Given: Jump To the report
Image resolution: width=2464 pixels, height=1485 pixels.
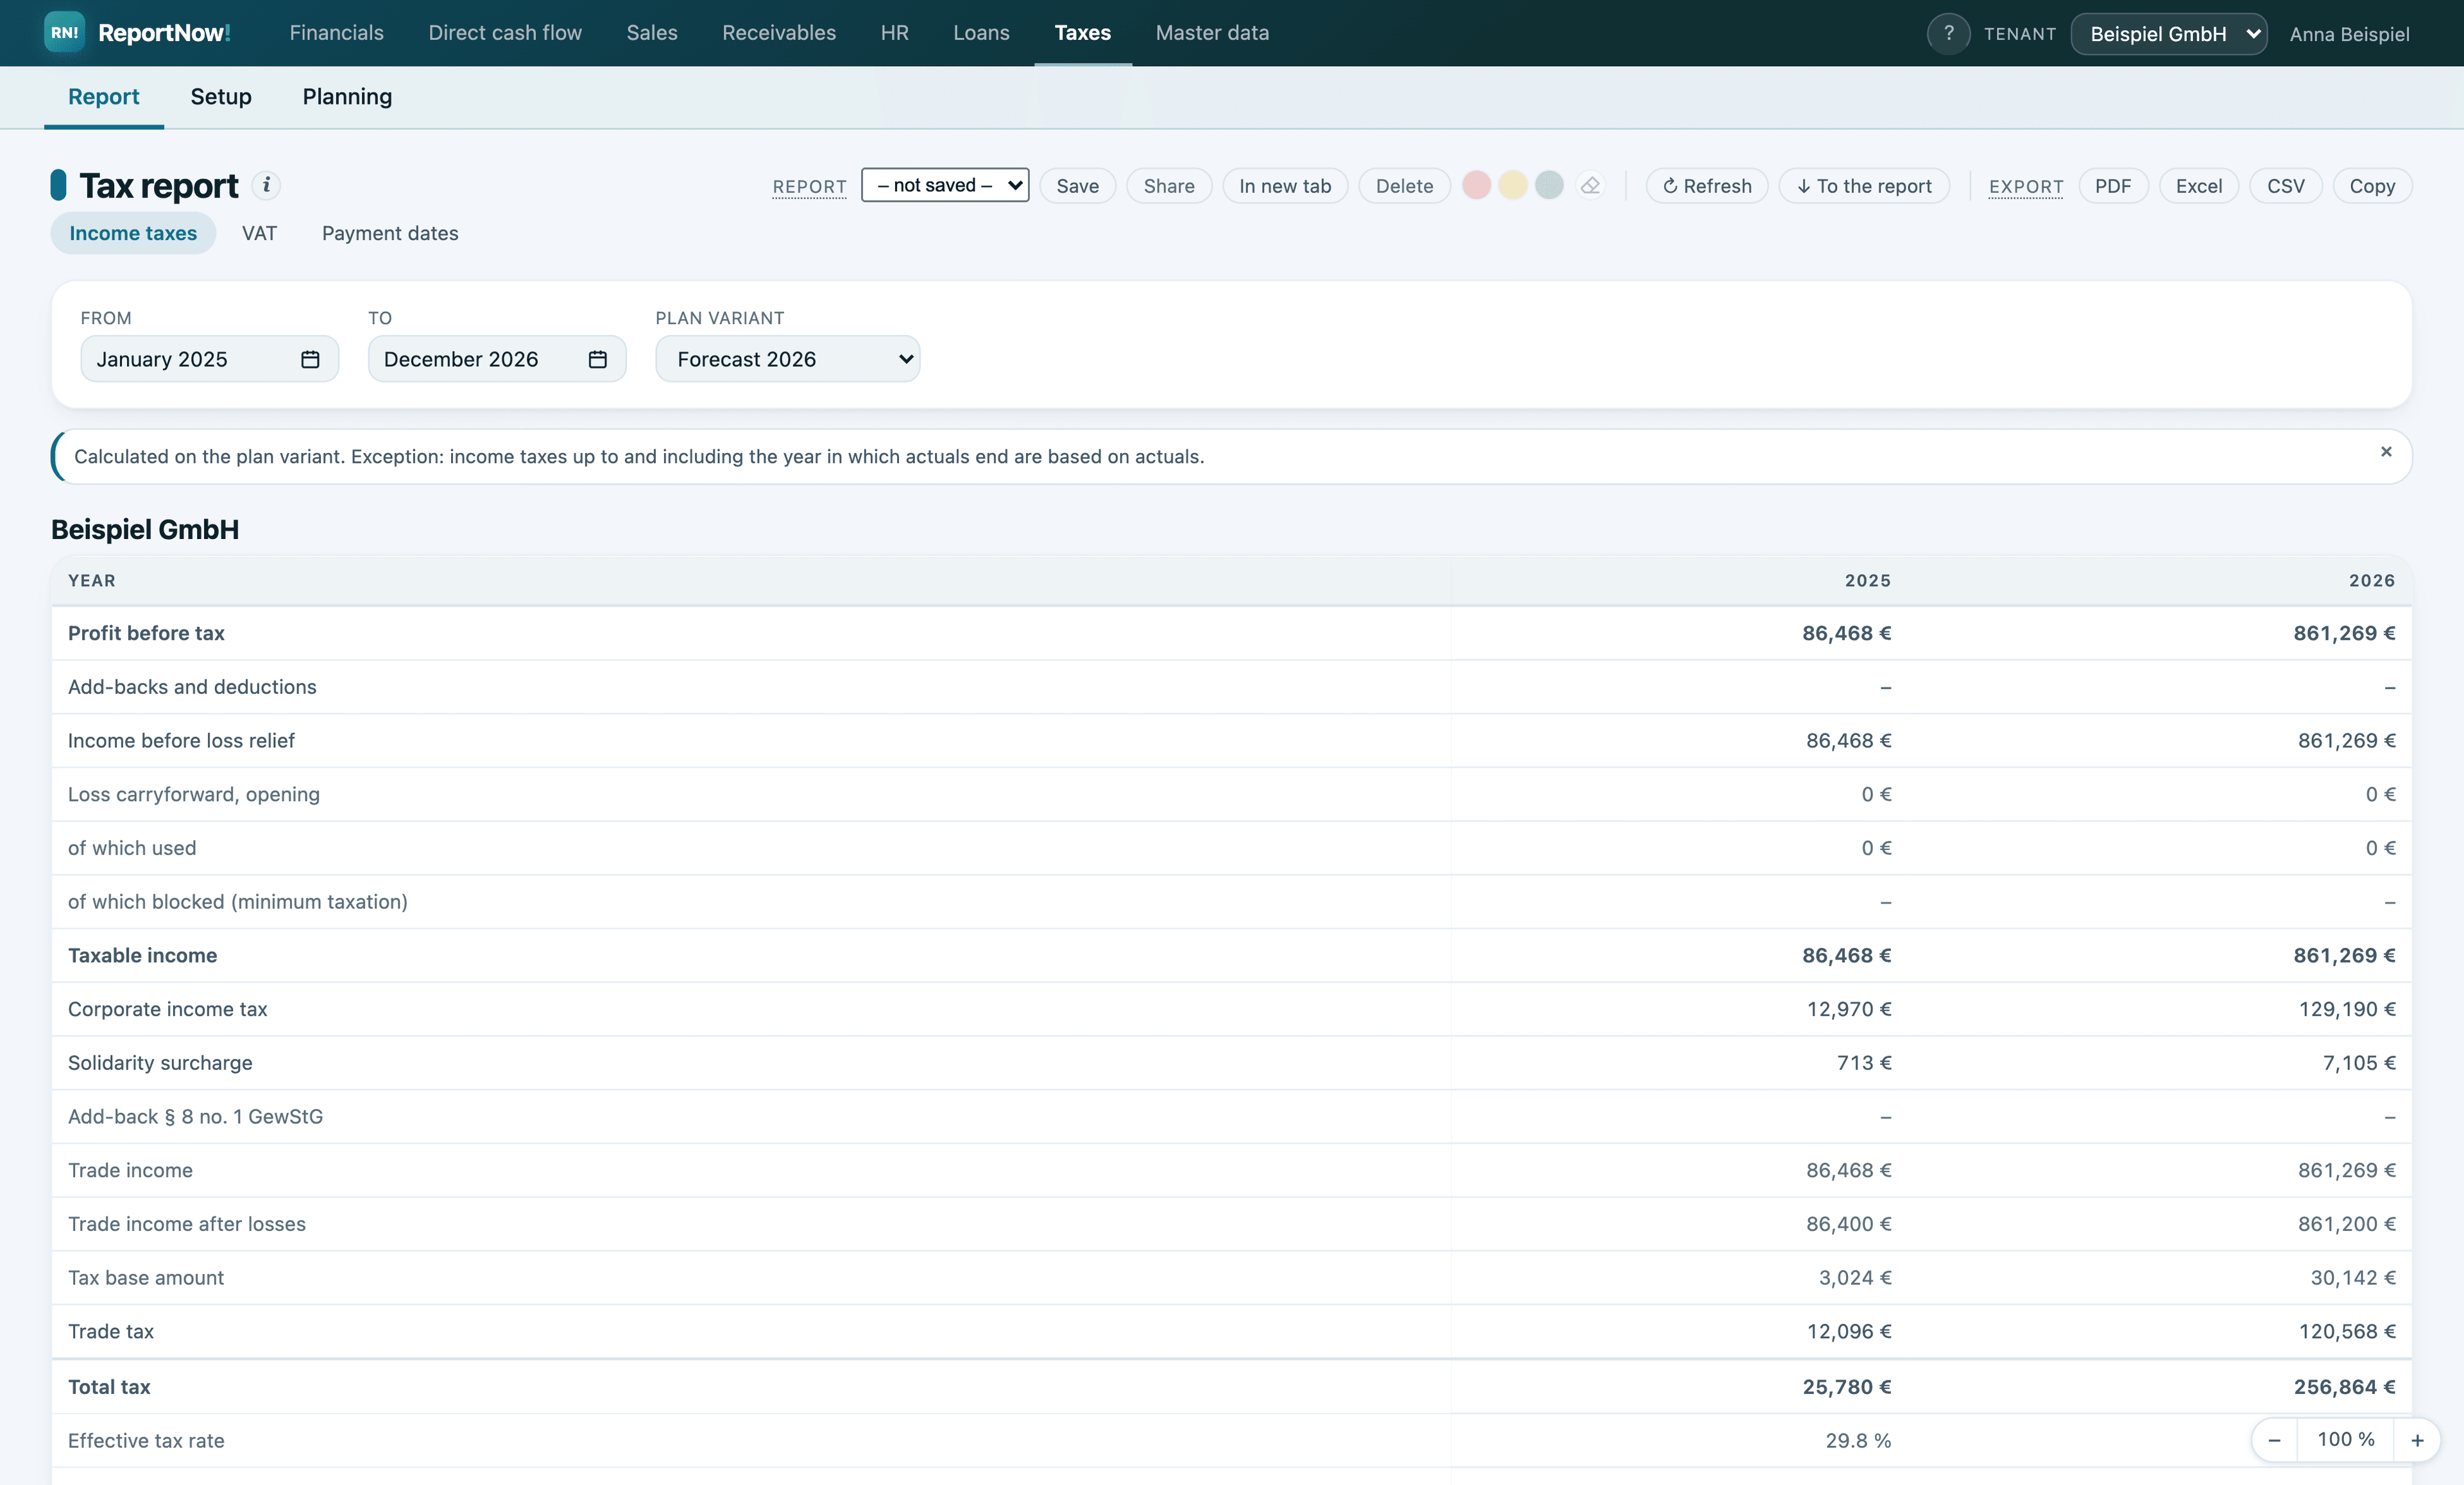Looking at the screenshot, I should [x=1864, y=186].
